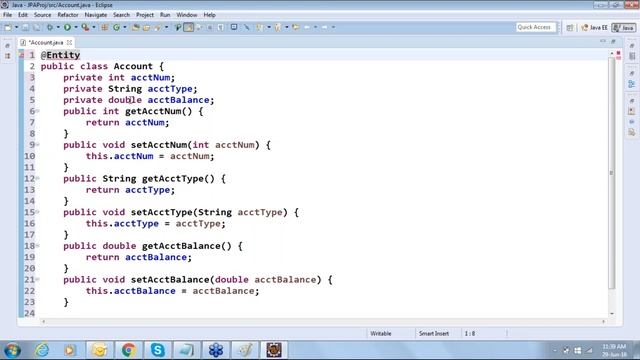Open the New Java Class dropdown arrow

tap(124, 27)
